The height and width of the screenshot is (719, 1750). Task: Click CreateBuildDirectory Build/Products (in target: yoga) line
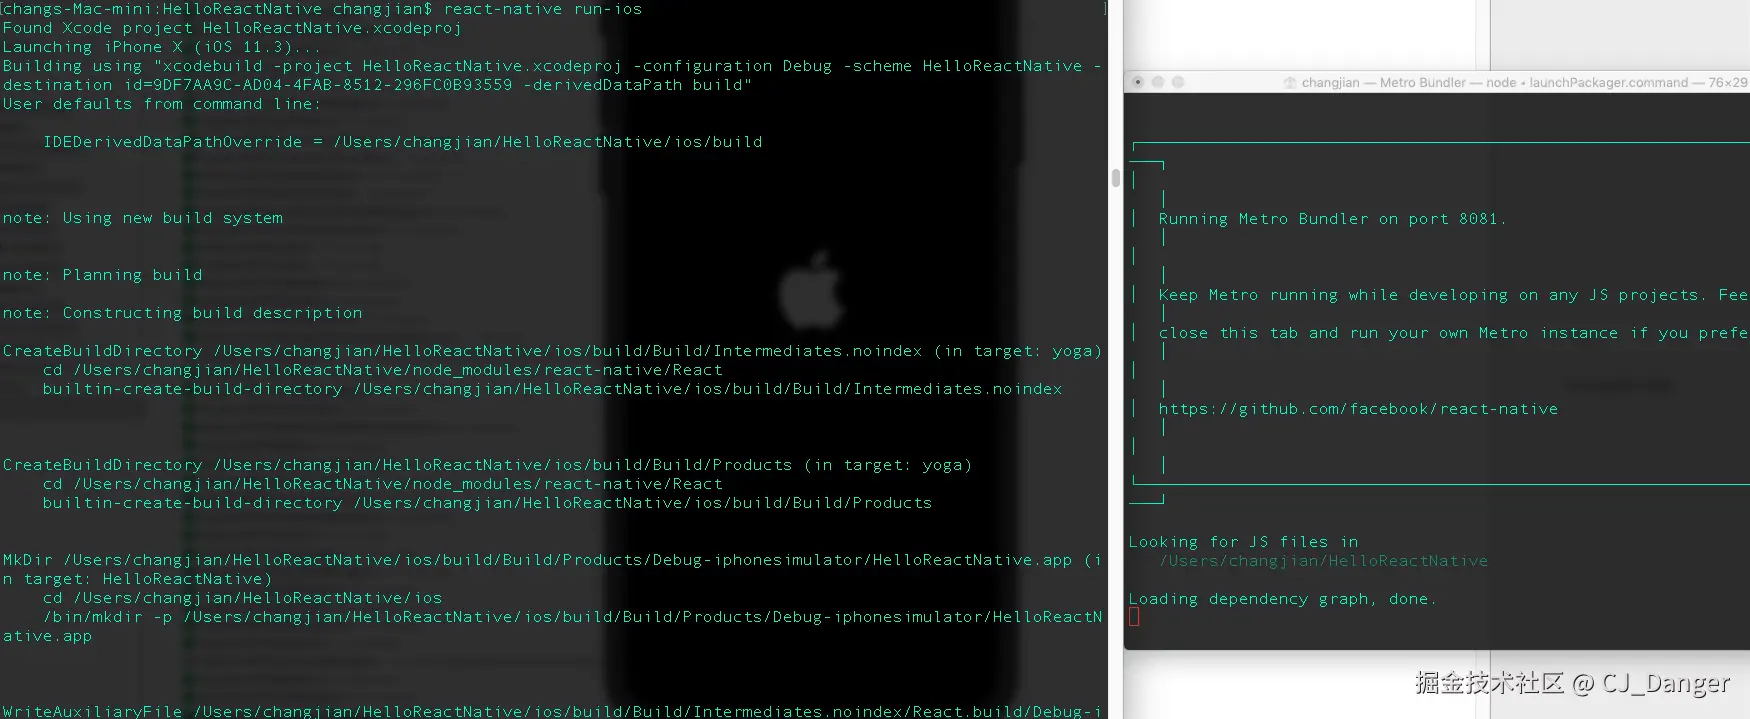tap(487, 465)
